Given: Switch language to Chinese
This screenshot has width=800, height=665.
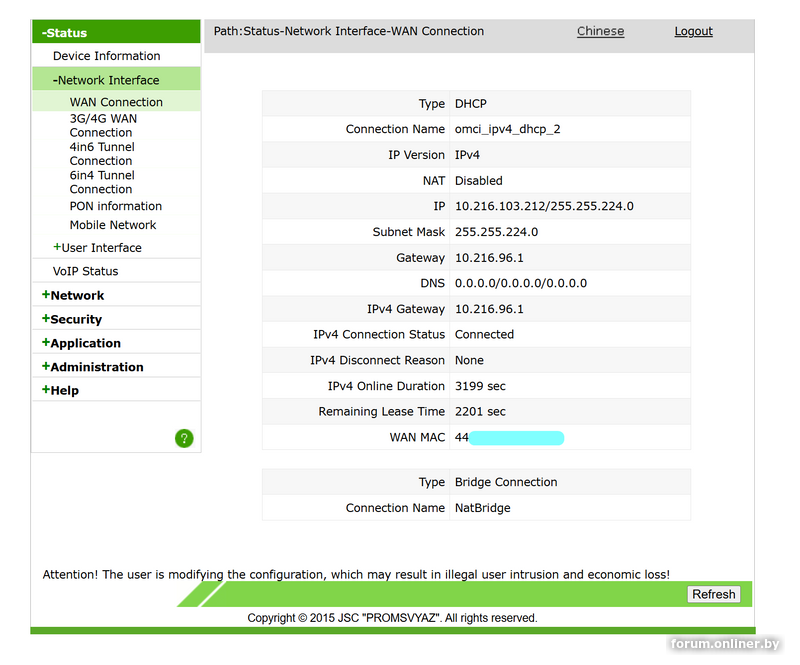Looking at the screenshot, I should pyautogui.click(x=600, y=31).
